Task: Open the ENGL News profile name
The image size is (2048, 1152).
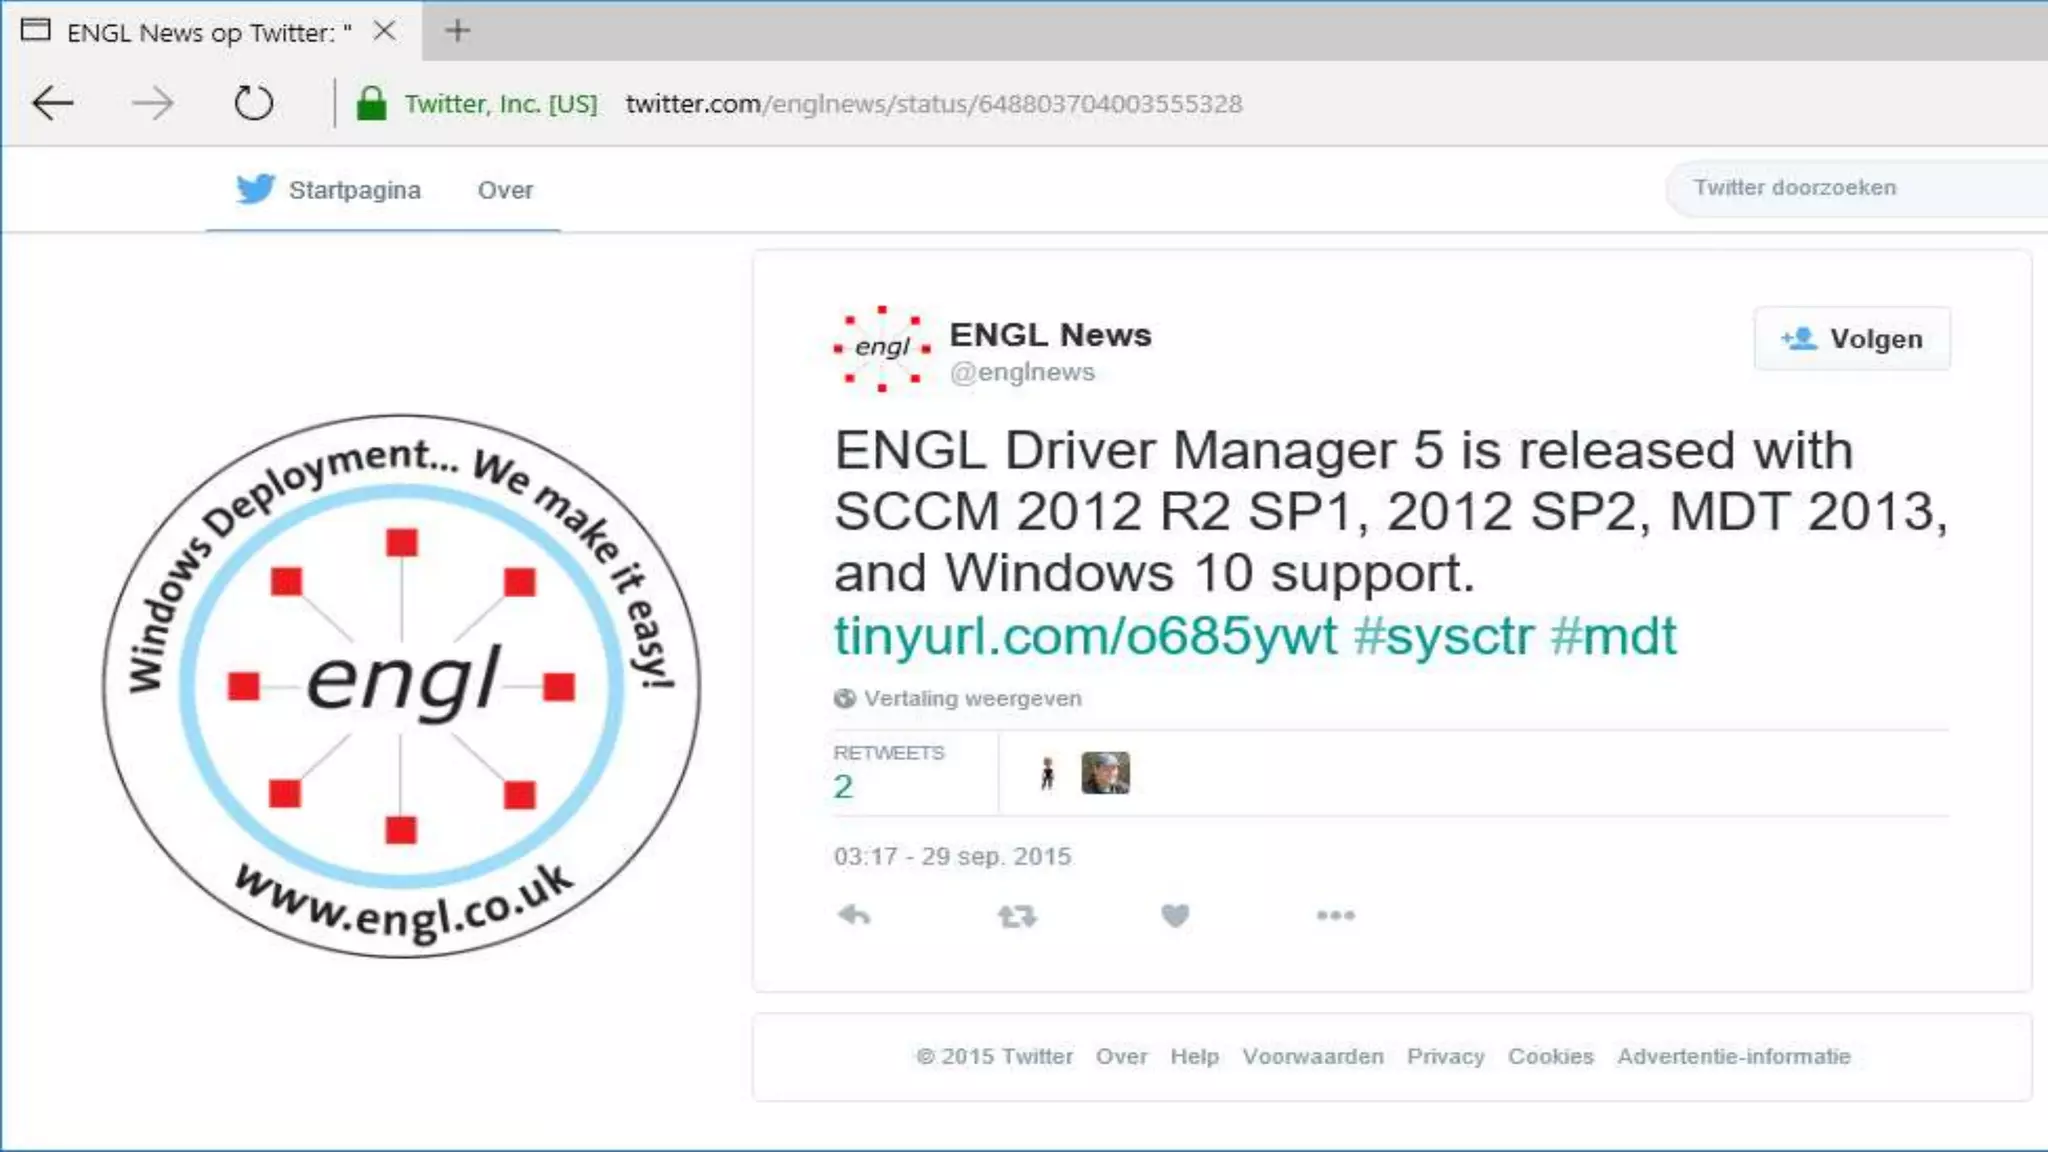Action: pyautogui.click(x=1050, y=335)
